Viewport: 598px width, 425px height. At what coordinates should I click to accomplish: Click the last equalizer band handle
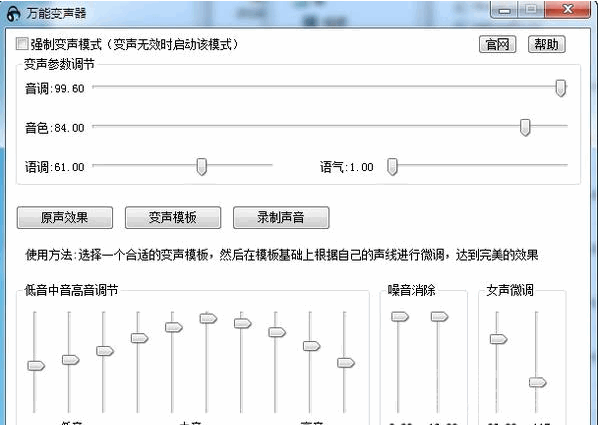point(346,362)
